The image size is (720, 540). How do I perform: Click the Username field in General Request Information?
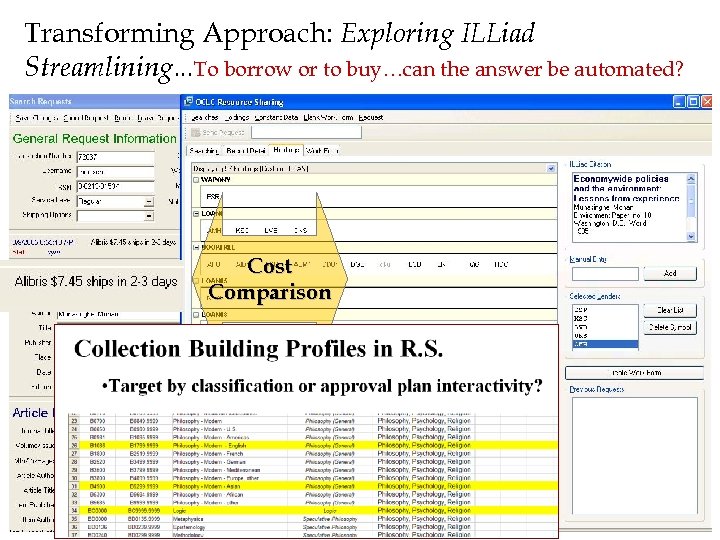115,172
